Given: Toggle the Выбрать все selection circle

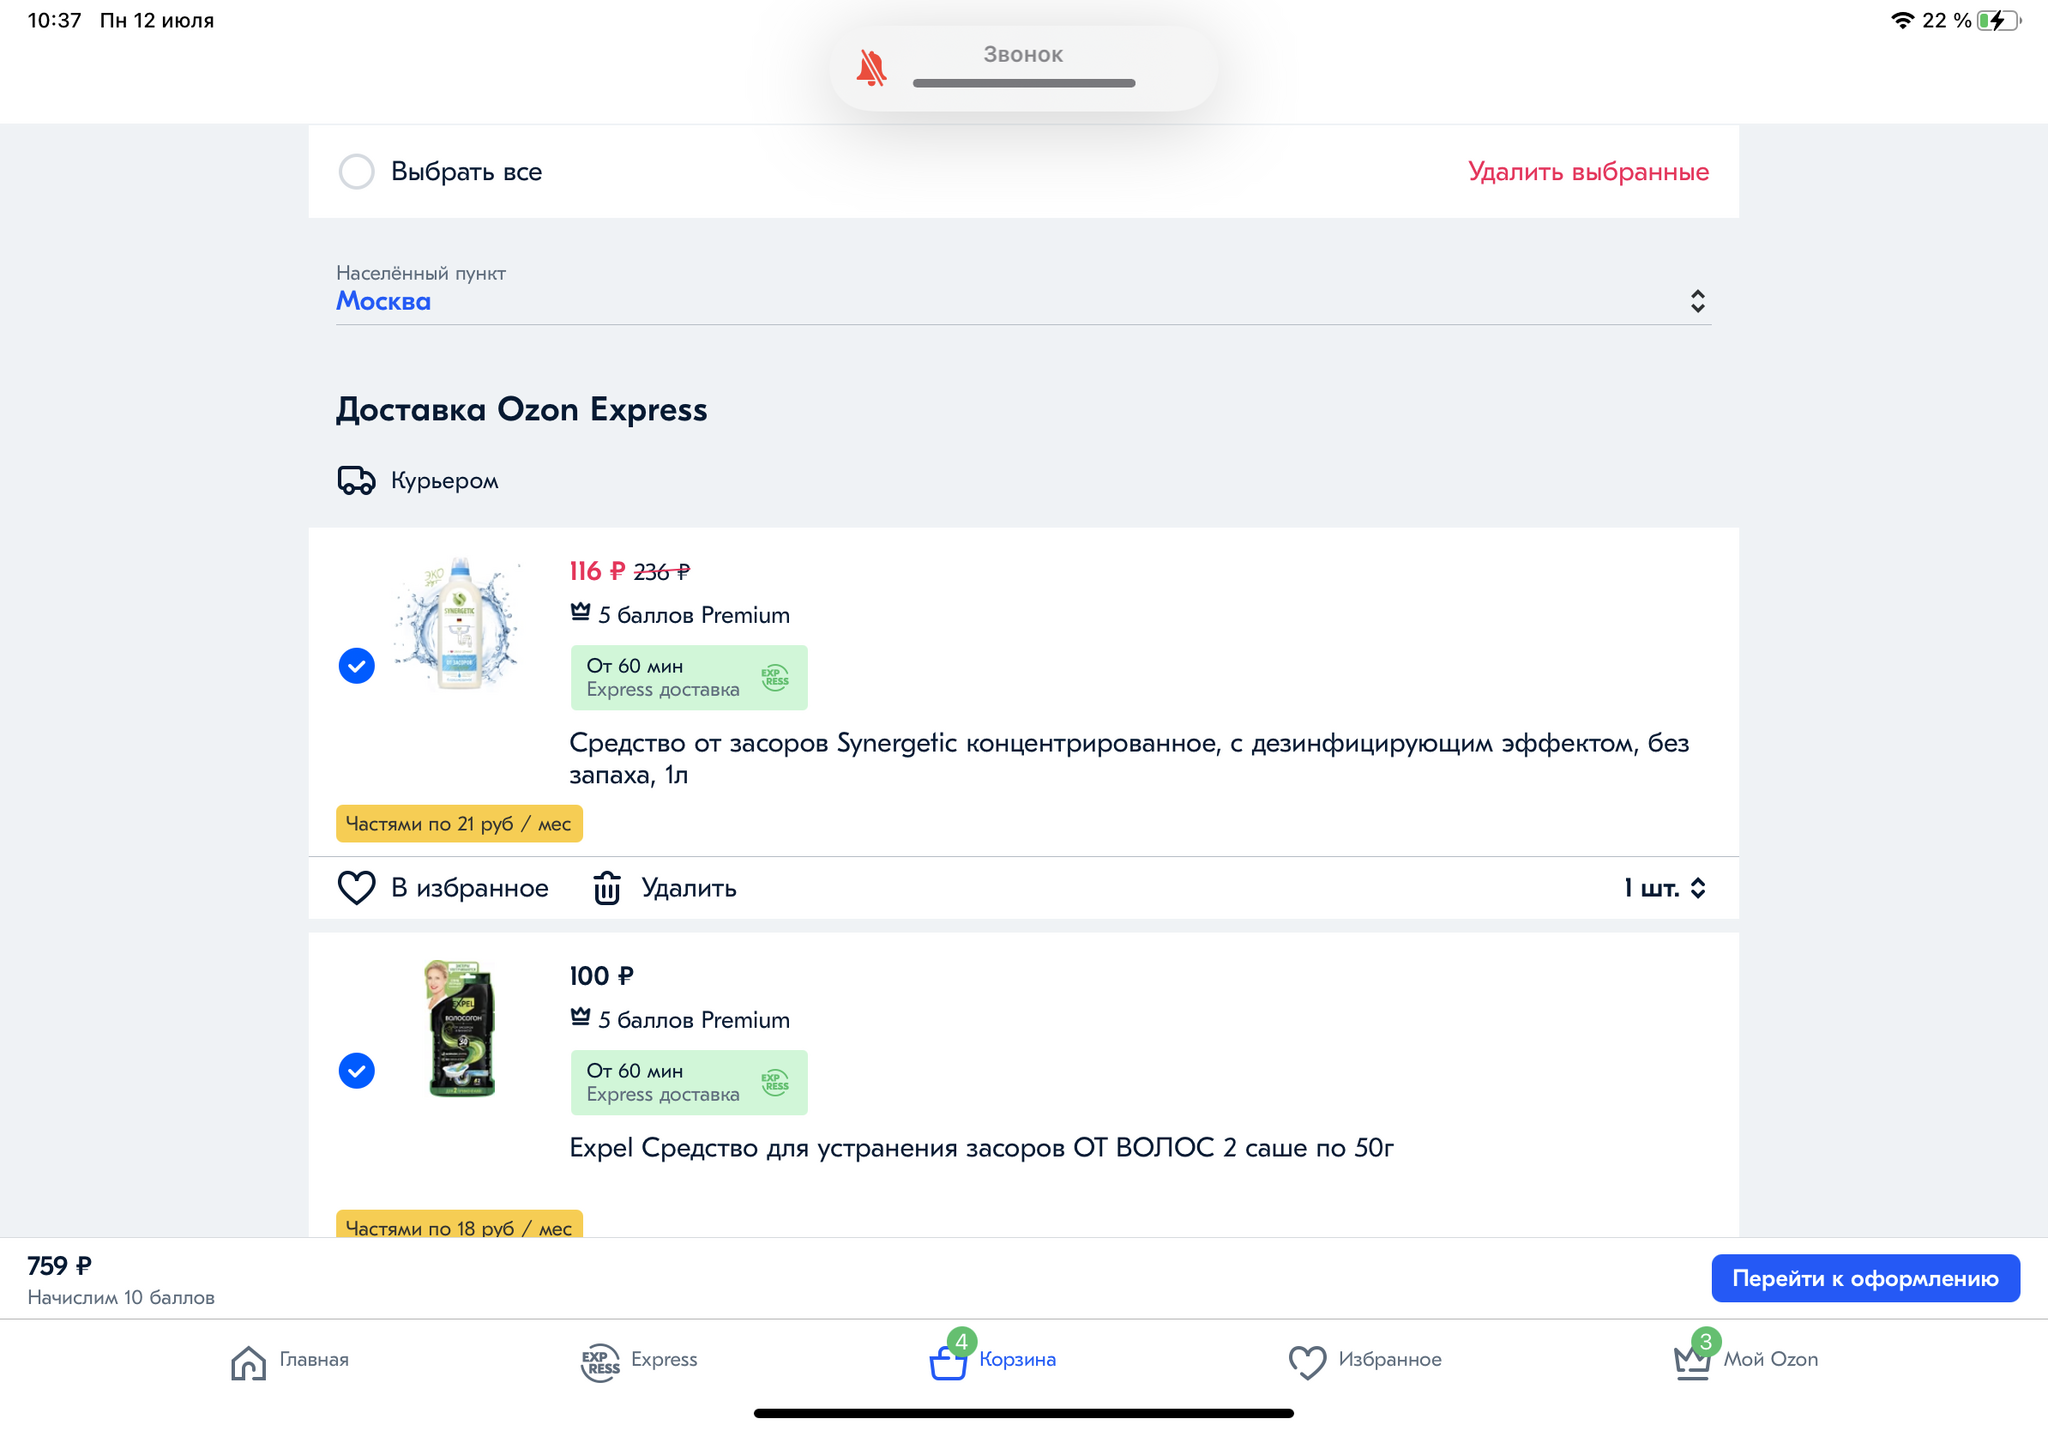Looking at the screenshot, I should pyautogui.click(x=356, y=172).
